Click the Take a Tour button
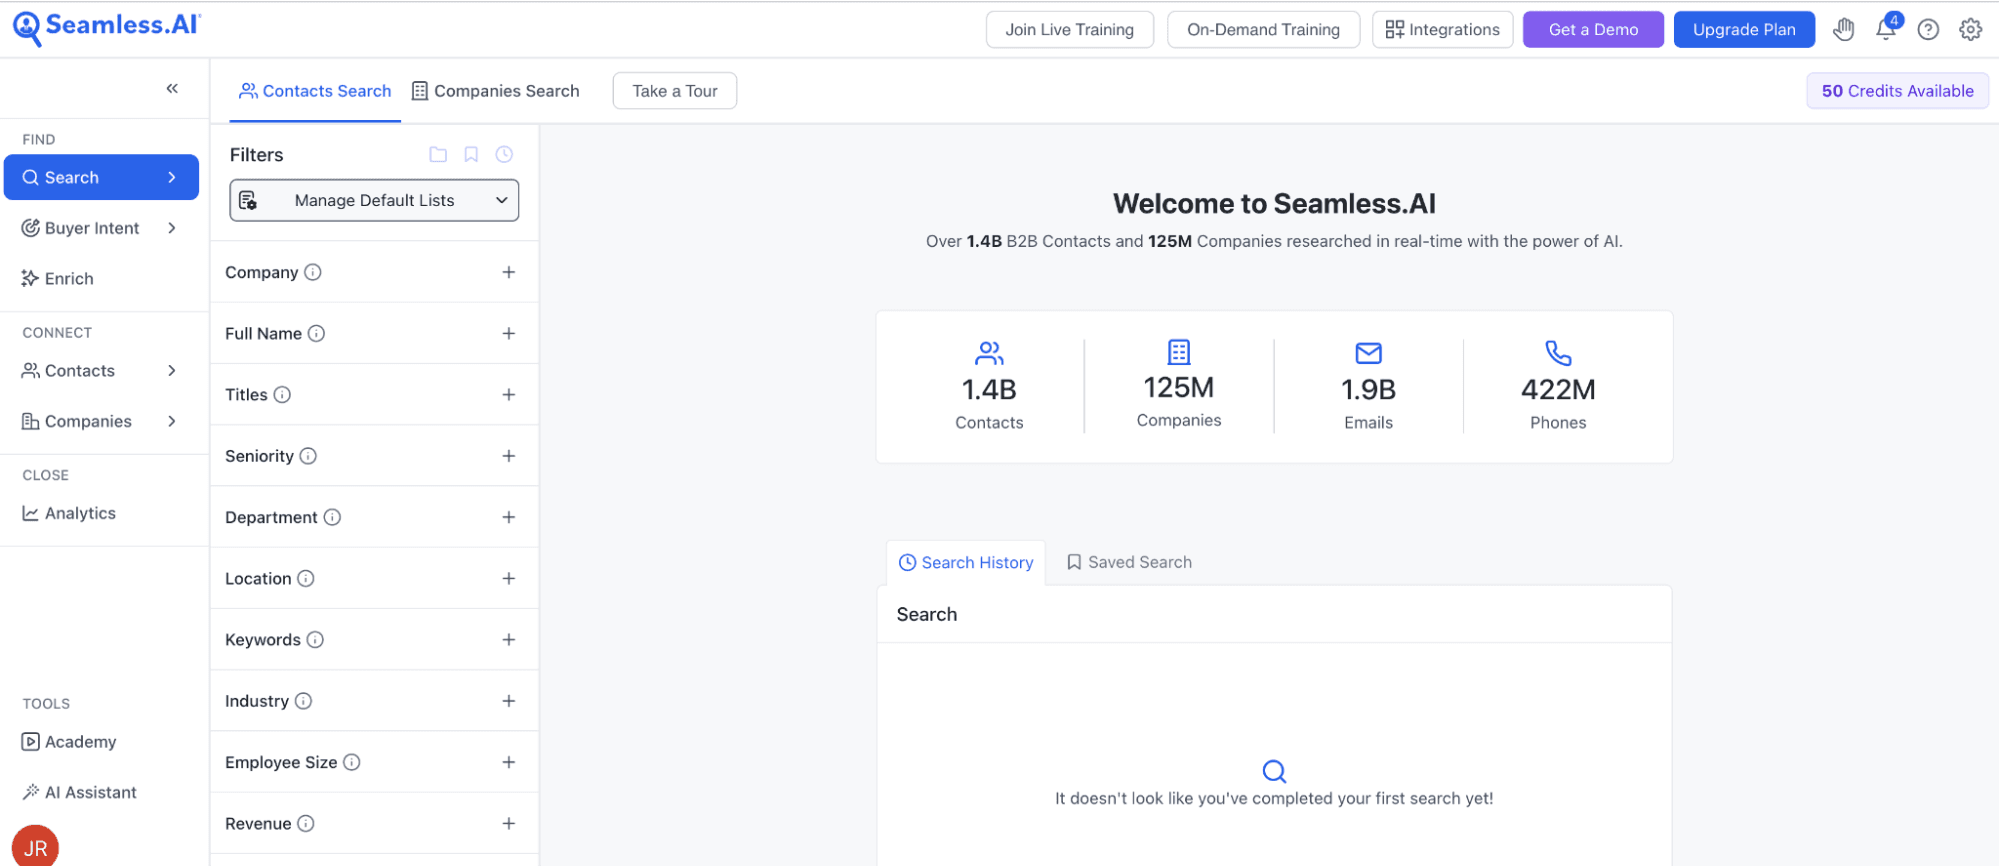The image size is (1999, 866). coord(675,91)
